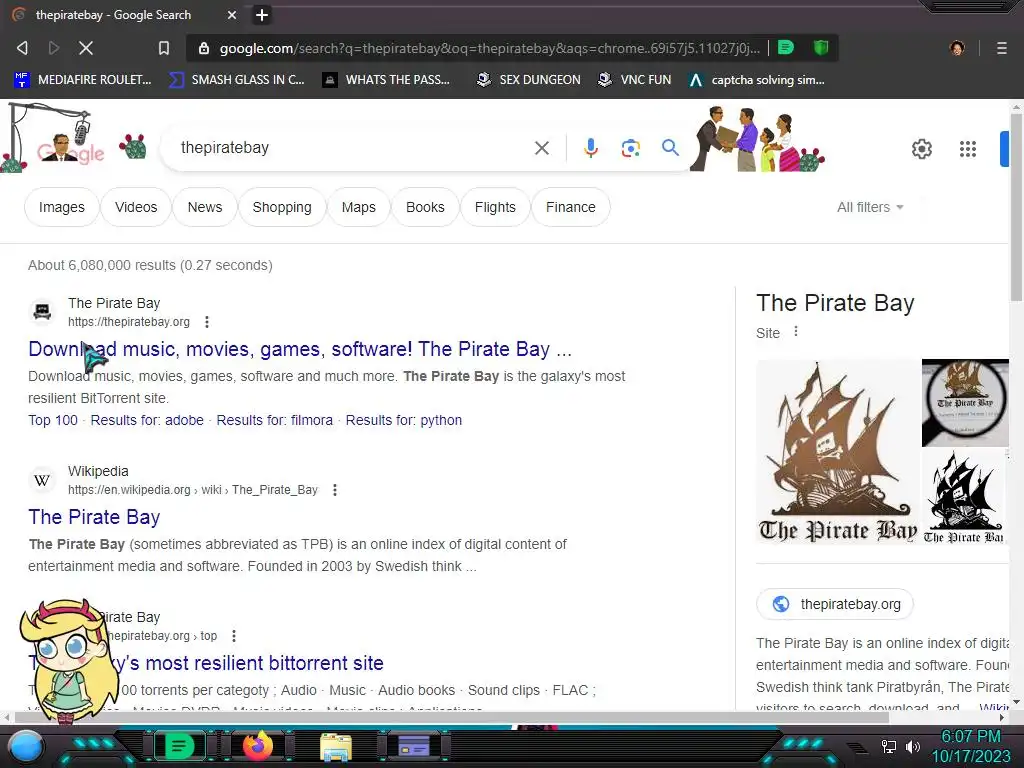Click the Firefox icon in the taskbar
The height and width of the screenshot is (768, 1024).
point(258,746)
